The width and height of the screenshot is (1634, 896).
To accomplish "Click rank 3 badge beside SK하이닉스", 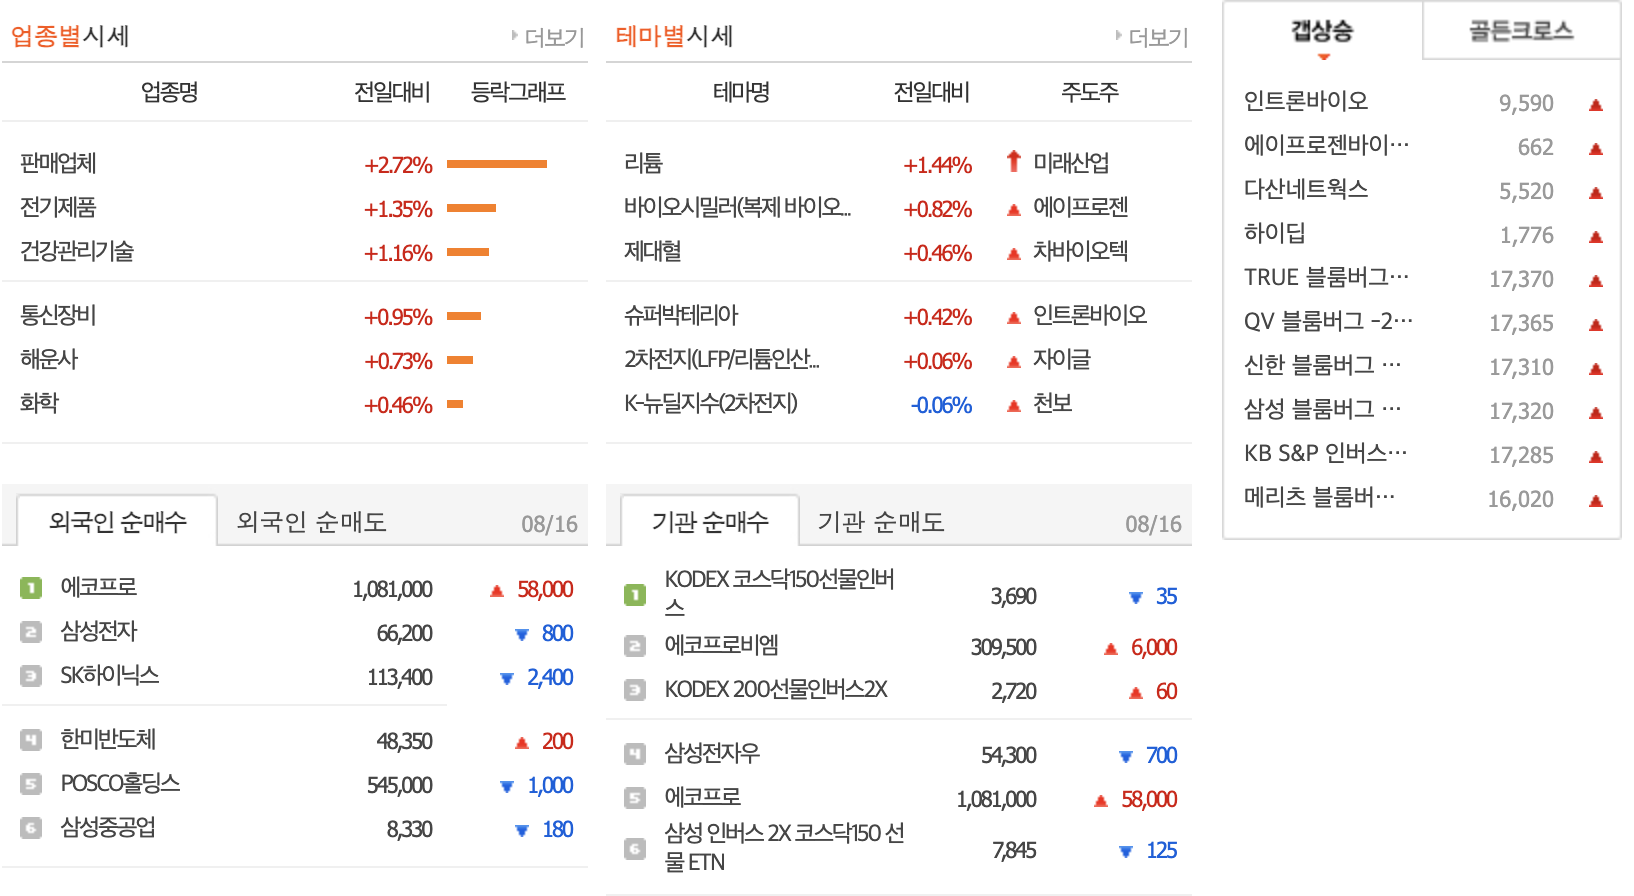I will (x=31, y=676).
